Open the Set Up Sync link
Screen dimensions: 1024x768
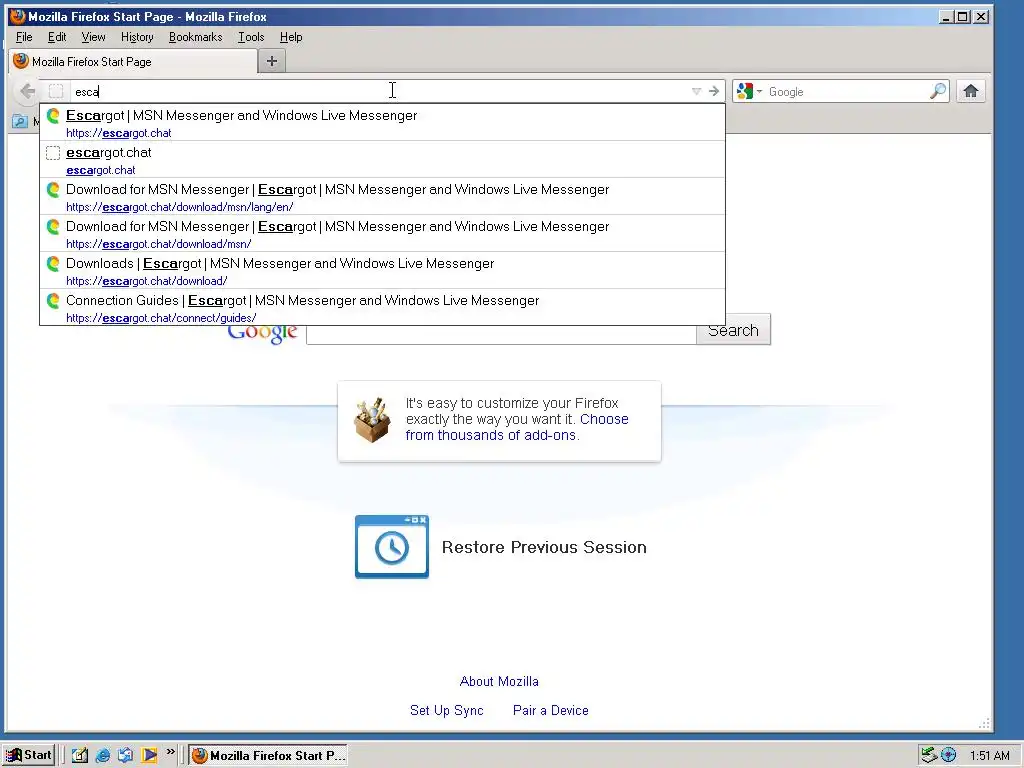click(x=447, y=710)
